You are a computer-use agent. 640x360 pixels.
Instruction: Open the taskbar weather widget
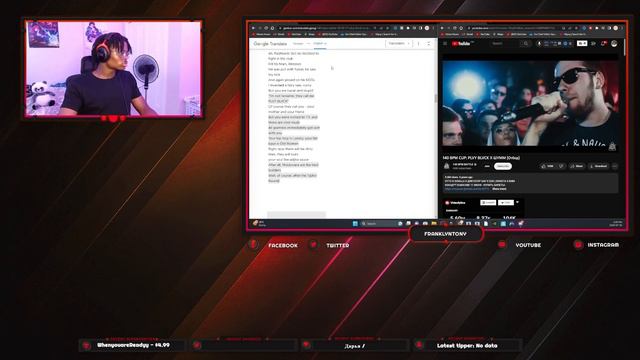click(x=259, y=223)
